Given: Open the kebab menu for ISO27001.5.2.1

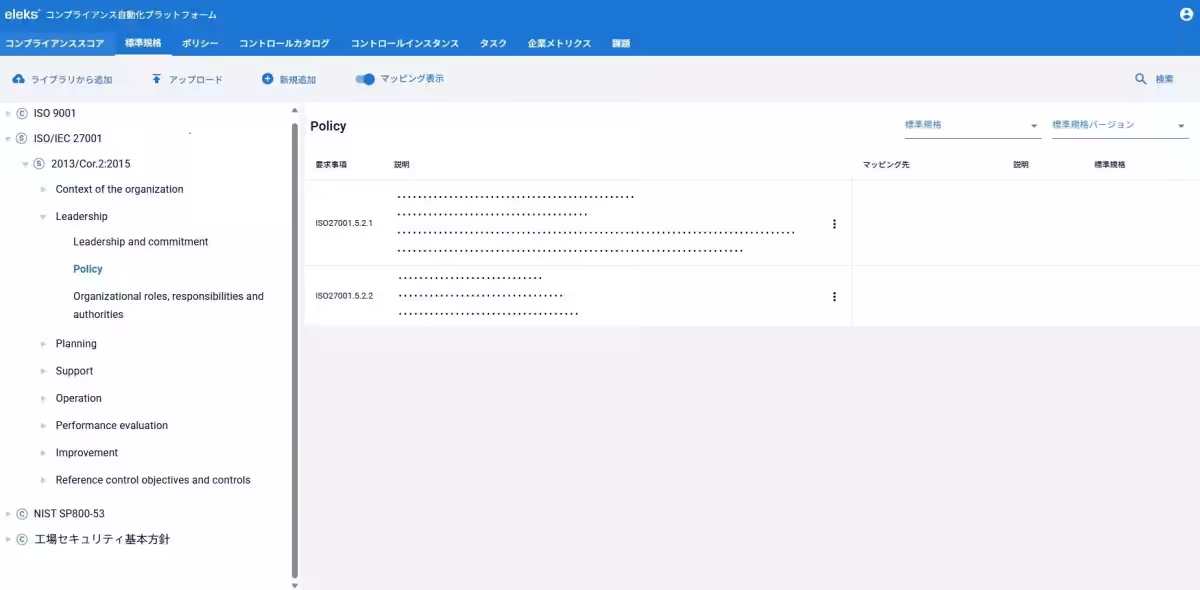Looking at the screenshot, I should pyautogui.click(x=834, y=225).
